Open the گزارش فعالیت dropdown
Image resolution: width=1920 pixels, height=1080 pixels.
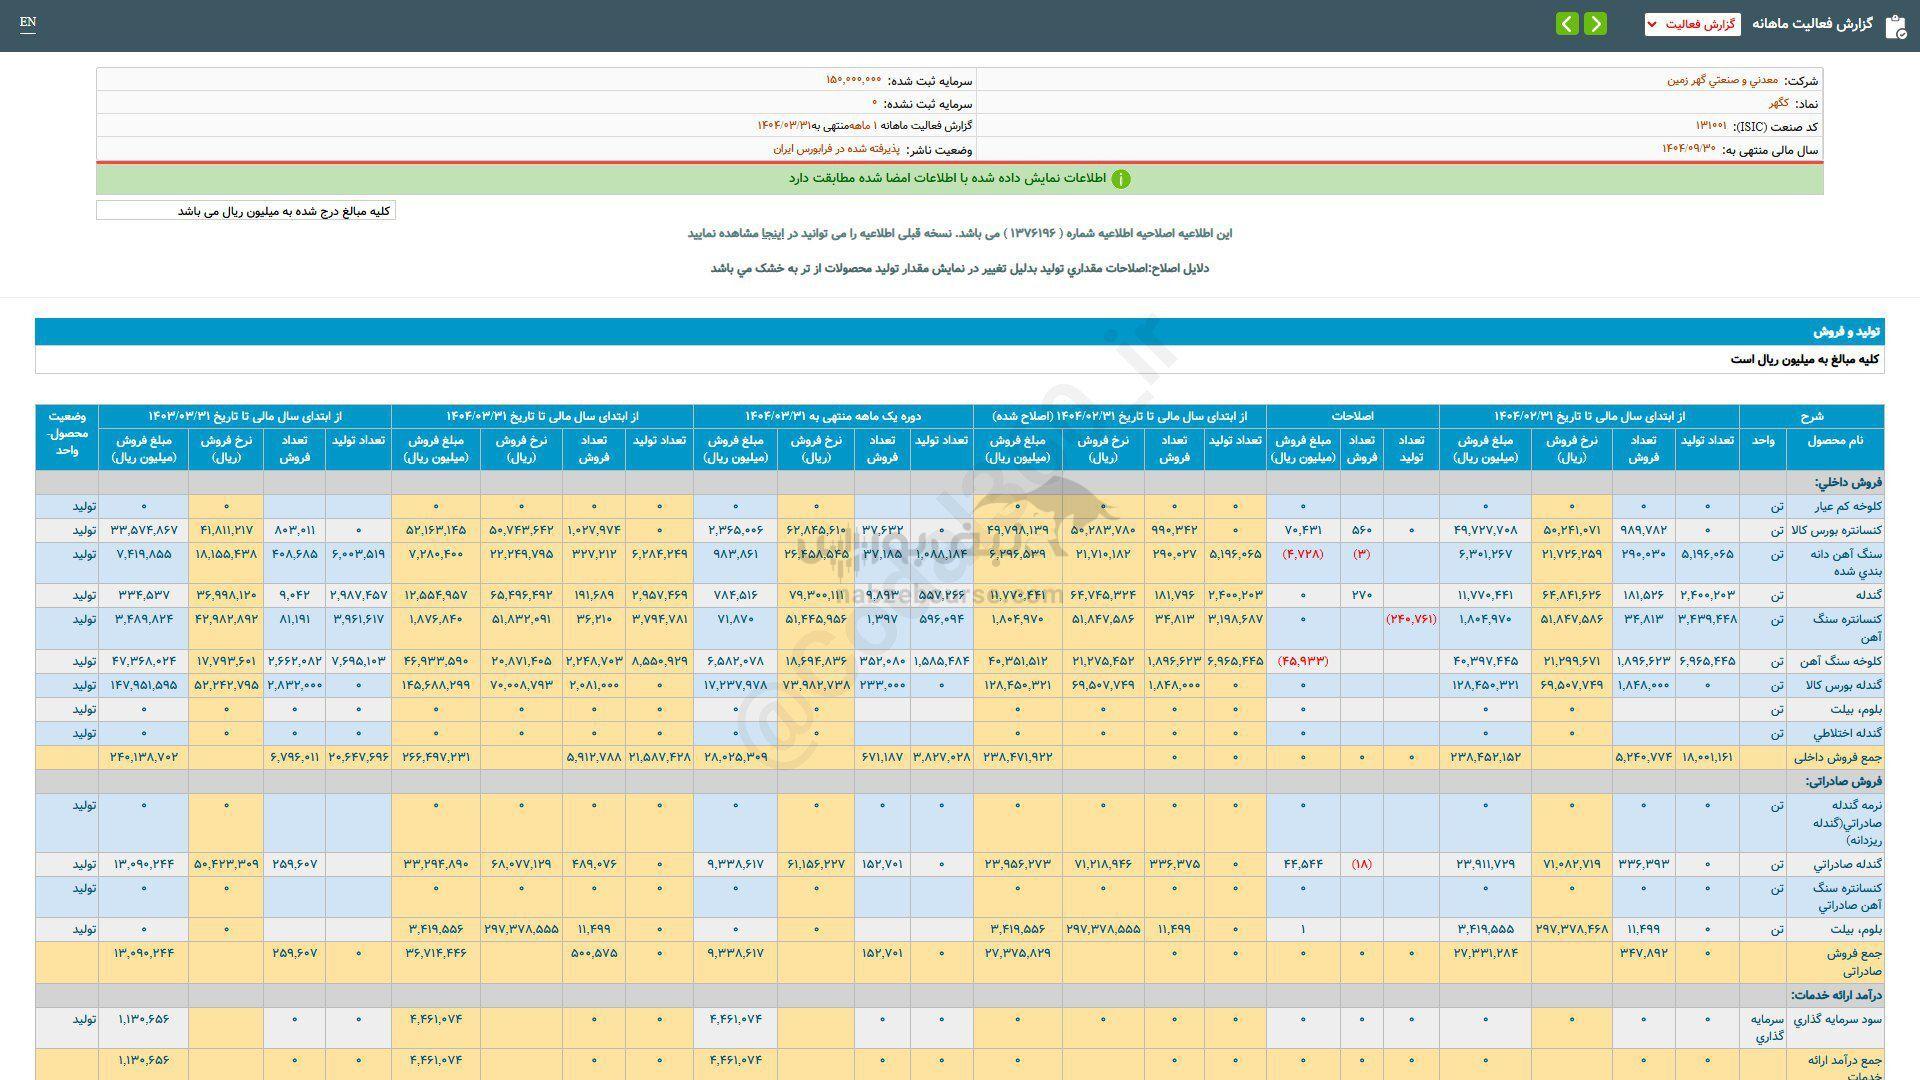1692,24
